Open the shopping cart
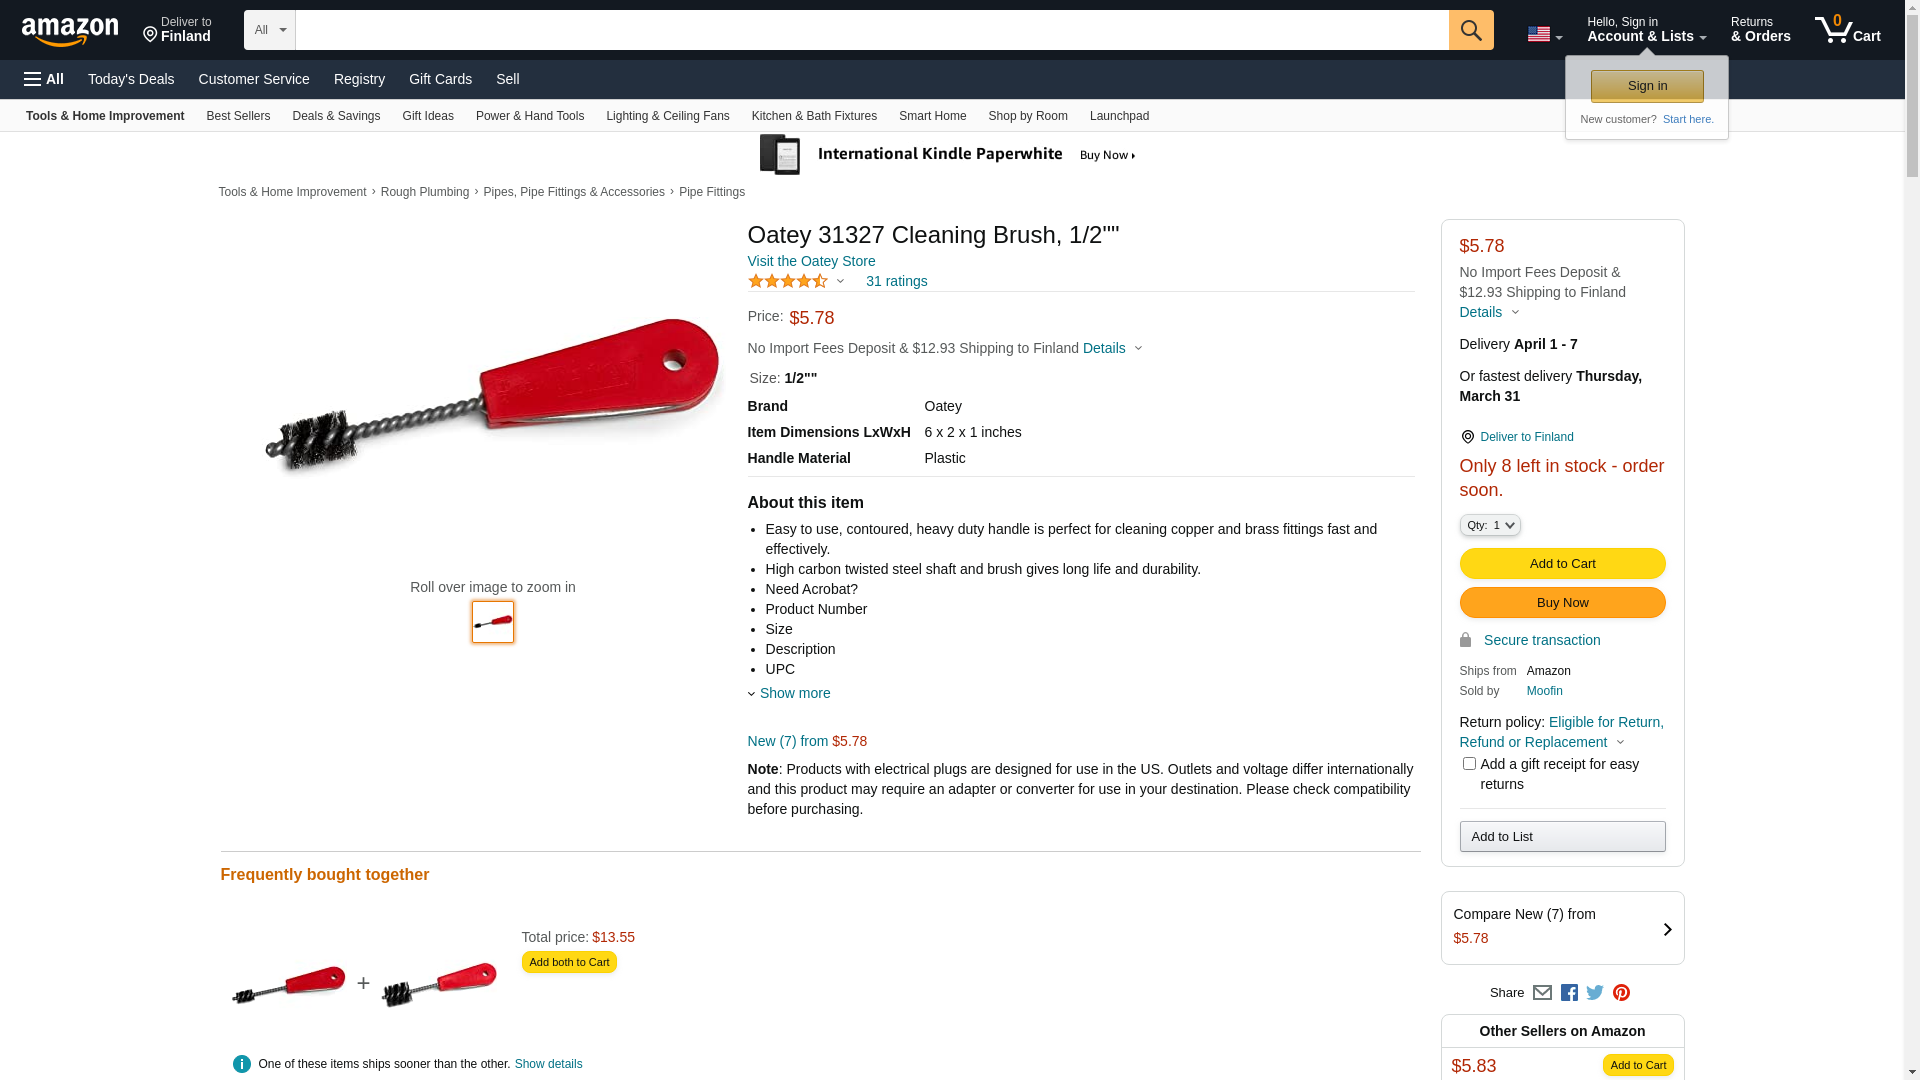Screen dimensions: 1920x1080 point(1848,30)
